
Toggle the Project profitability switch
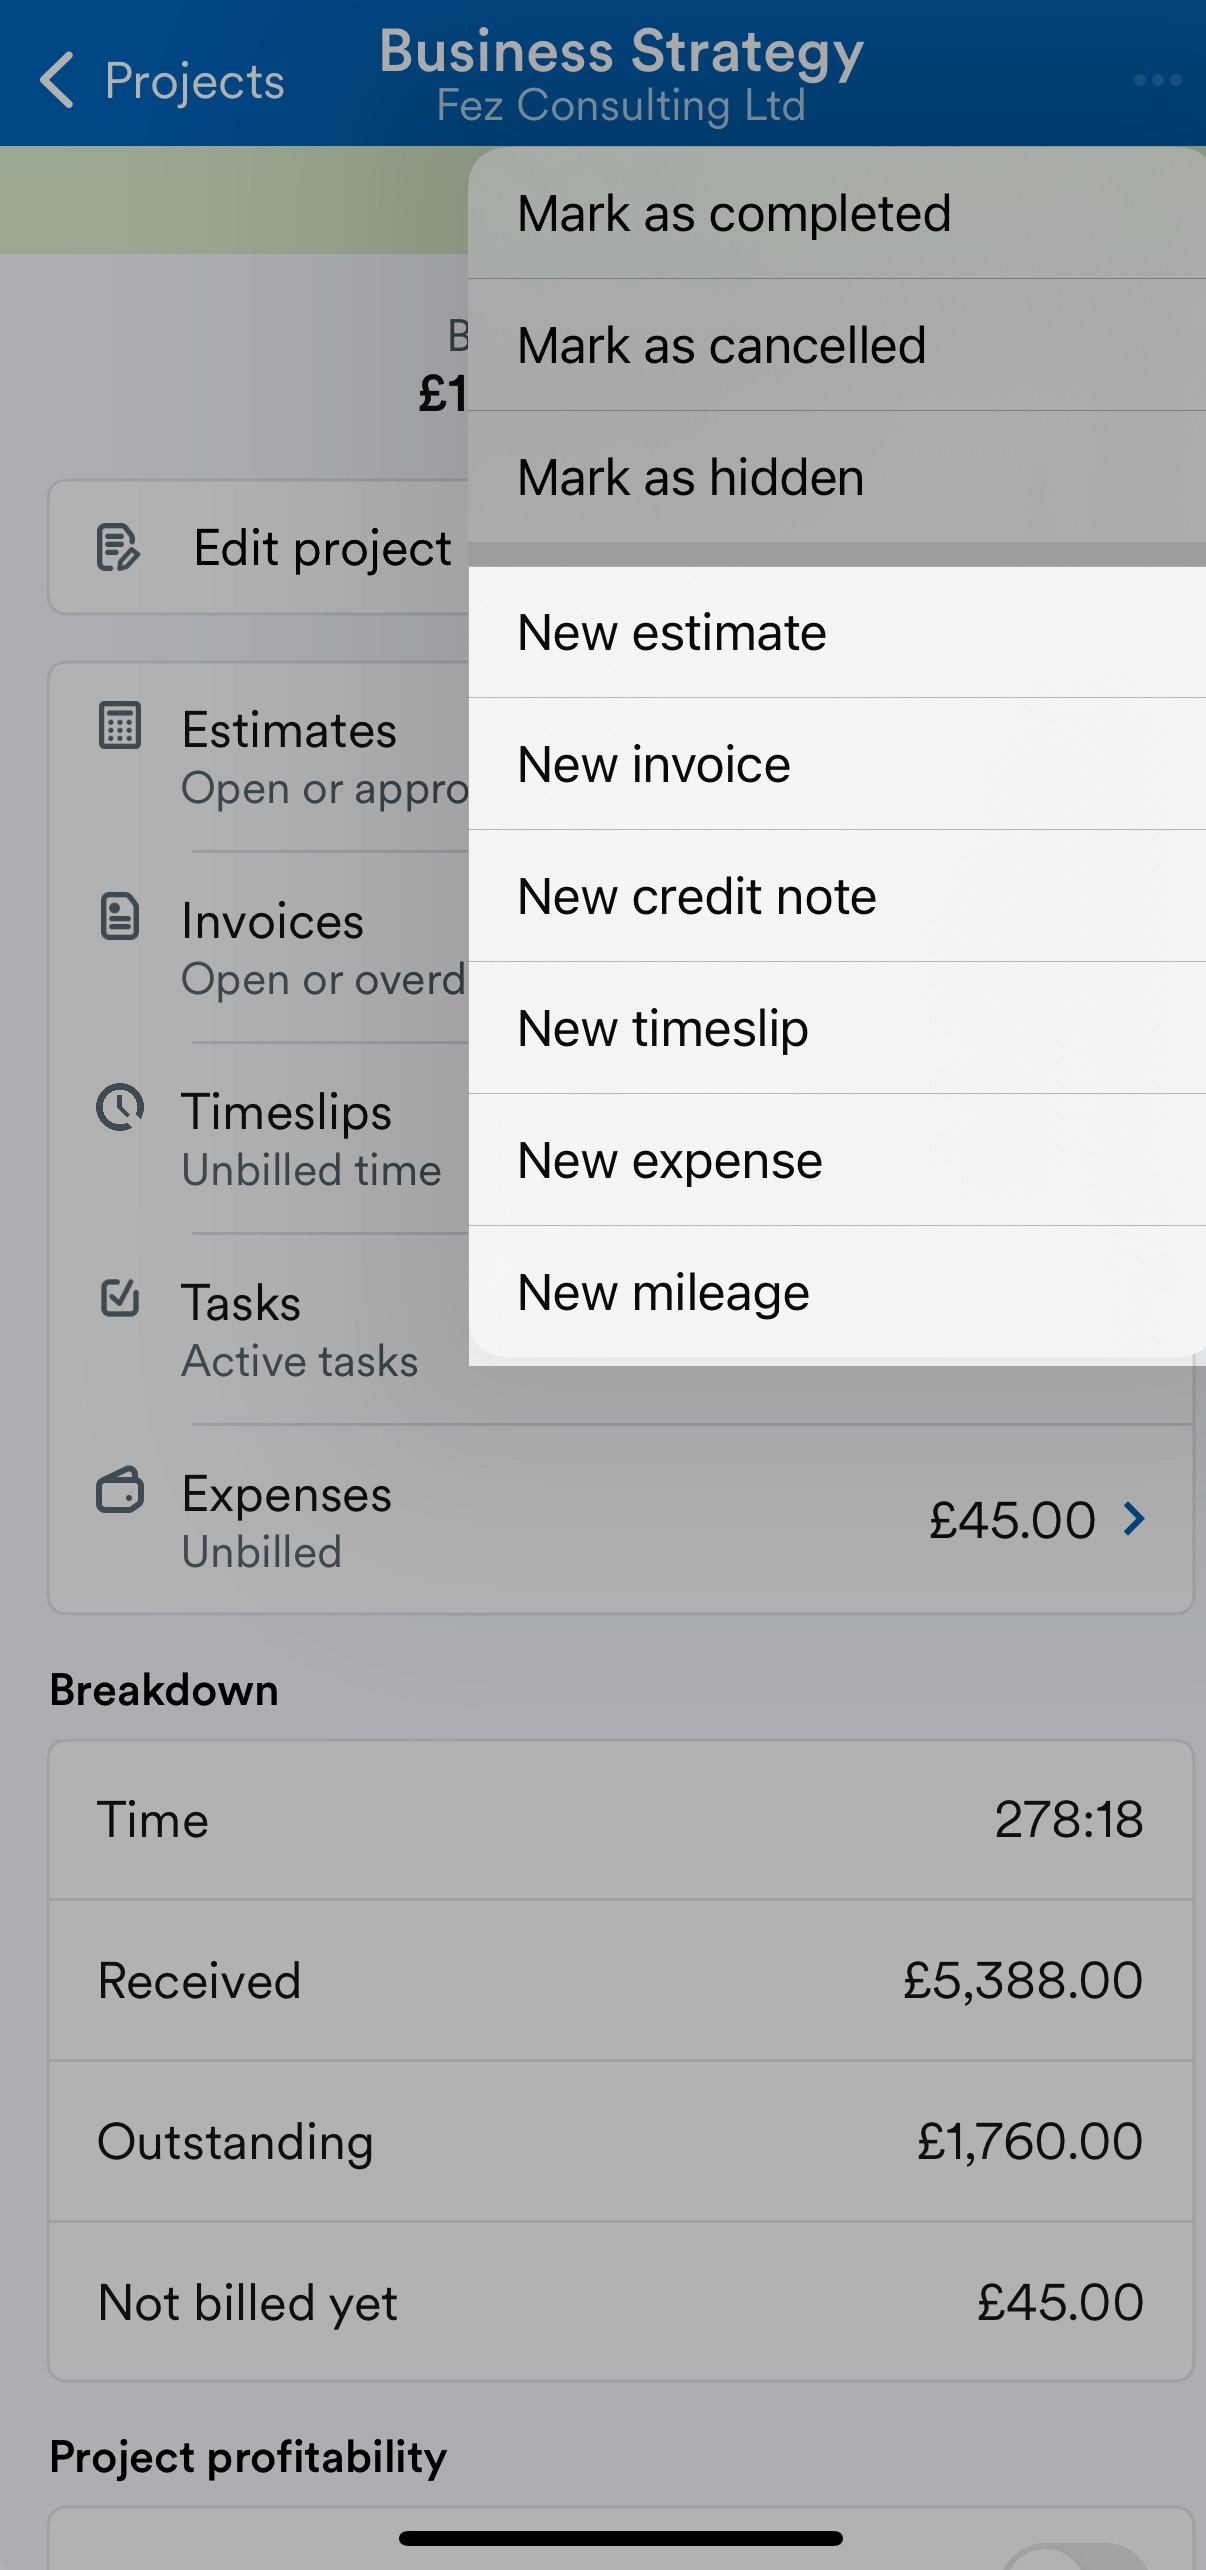click(1075, 2556)
